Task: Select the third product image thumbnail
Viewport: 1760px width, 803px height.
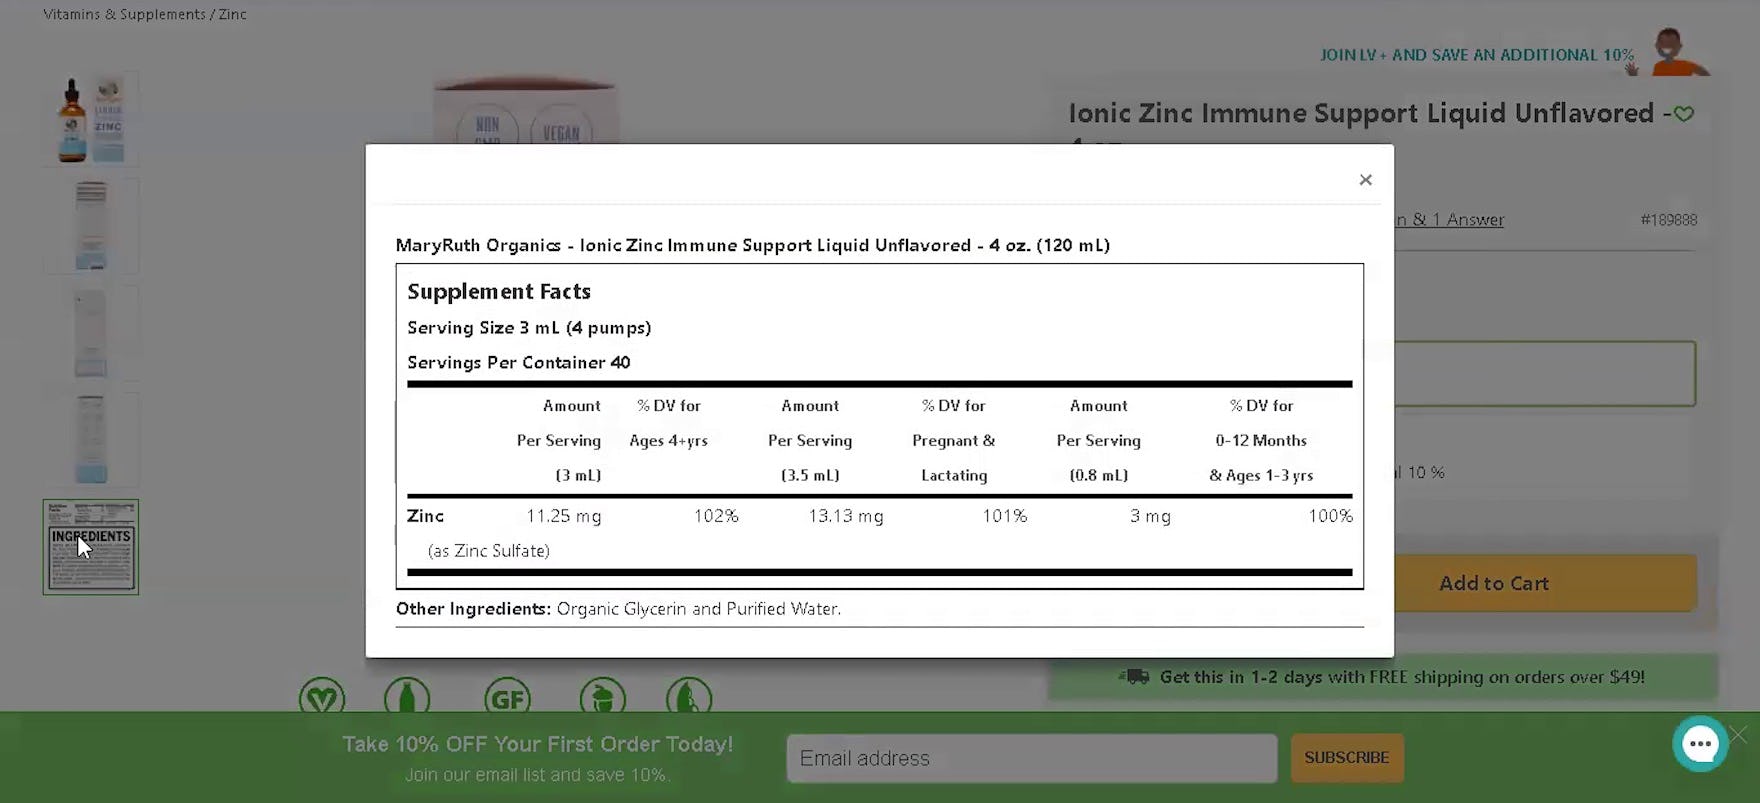Action: 91,333
